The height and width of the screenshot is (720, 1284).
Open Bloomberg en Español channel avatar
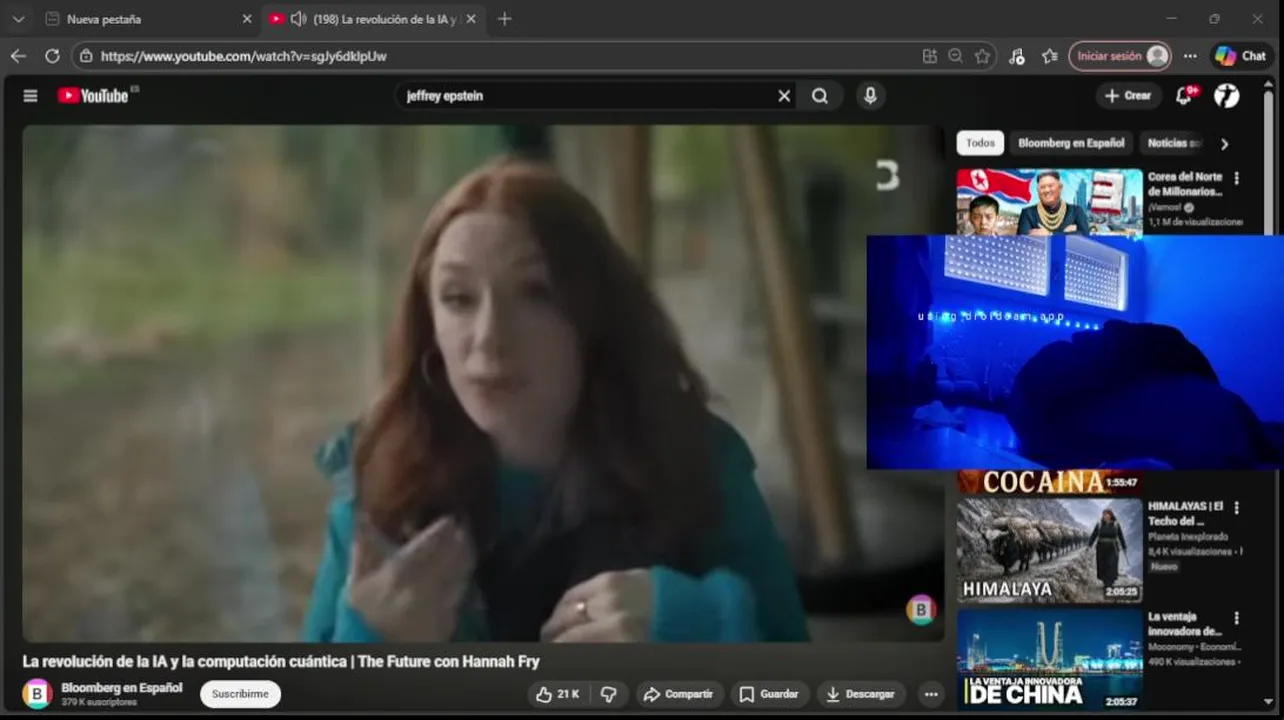point(37,694)
